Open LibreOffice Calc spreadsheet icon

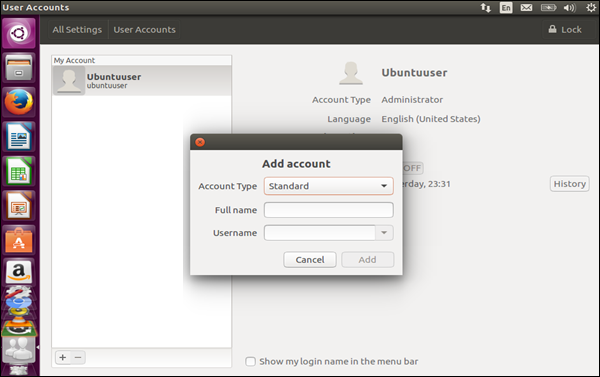[x=18, y=171]
